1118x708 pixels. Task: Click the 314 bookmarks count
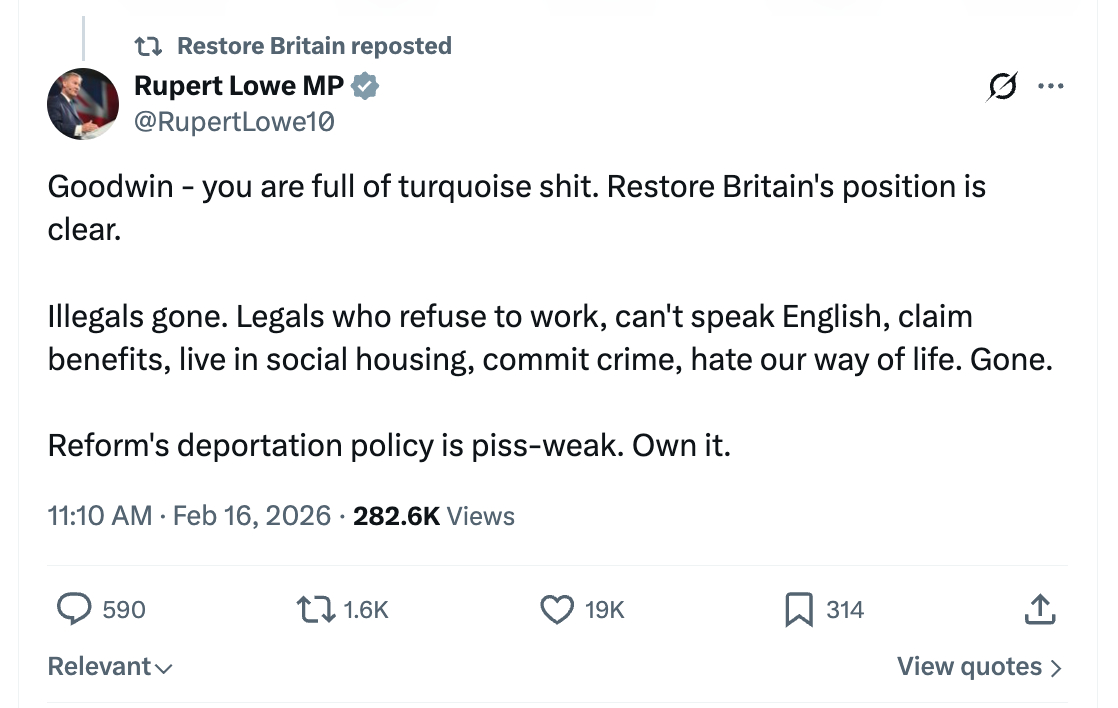(845, 609)
